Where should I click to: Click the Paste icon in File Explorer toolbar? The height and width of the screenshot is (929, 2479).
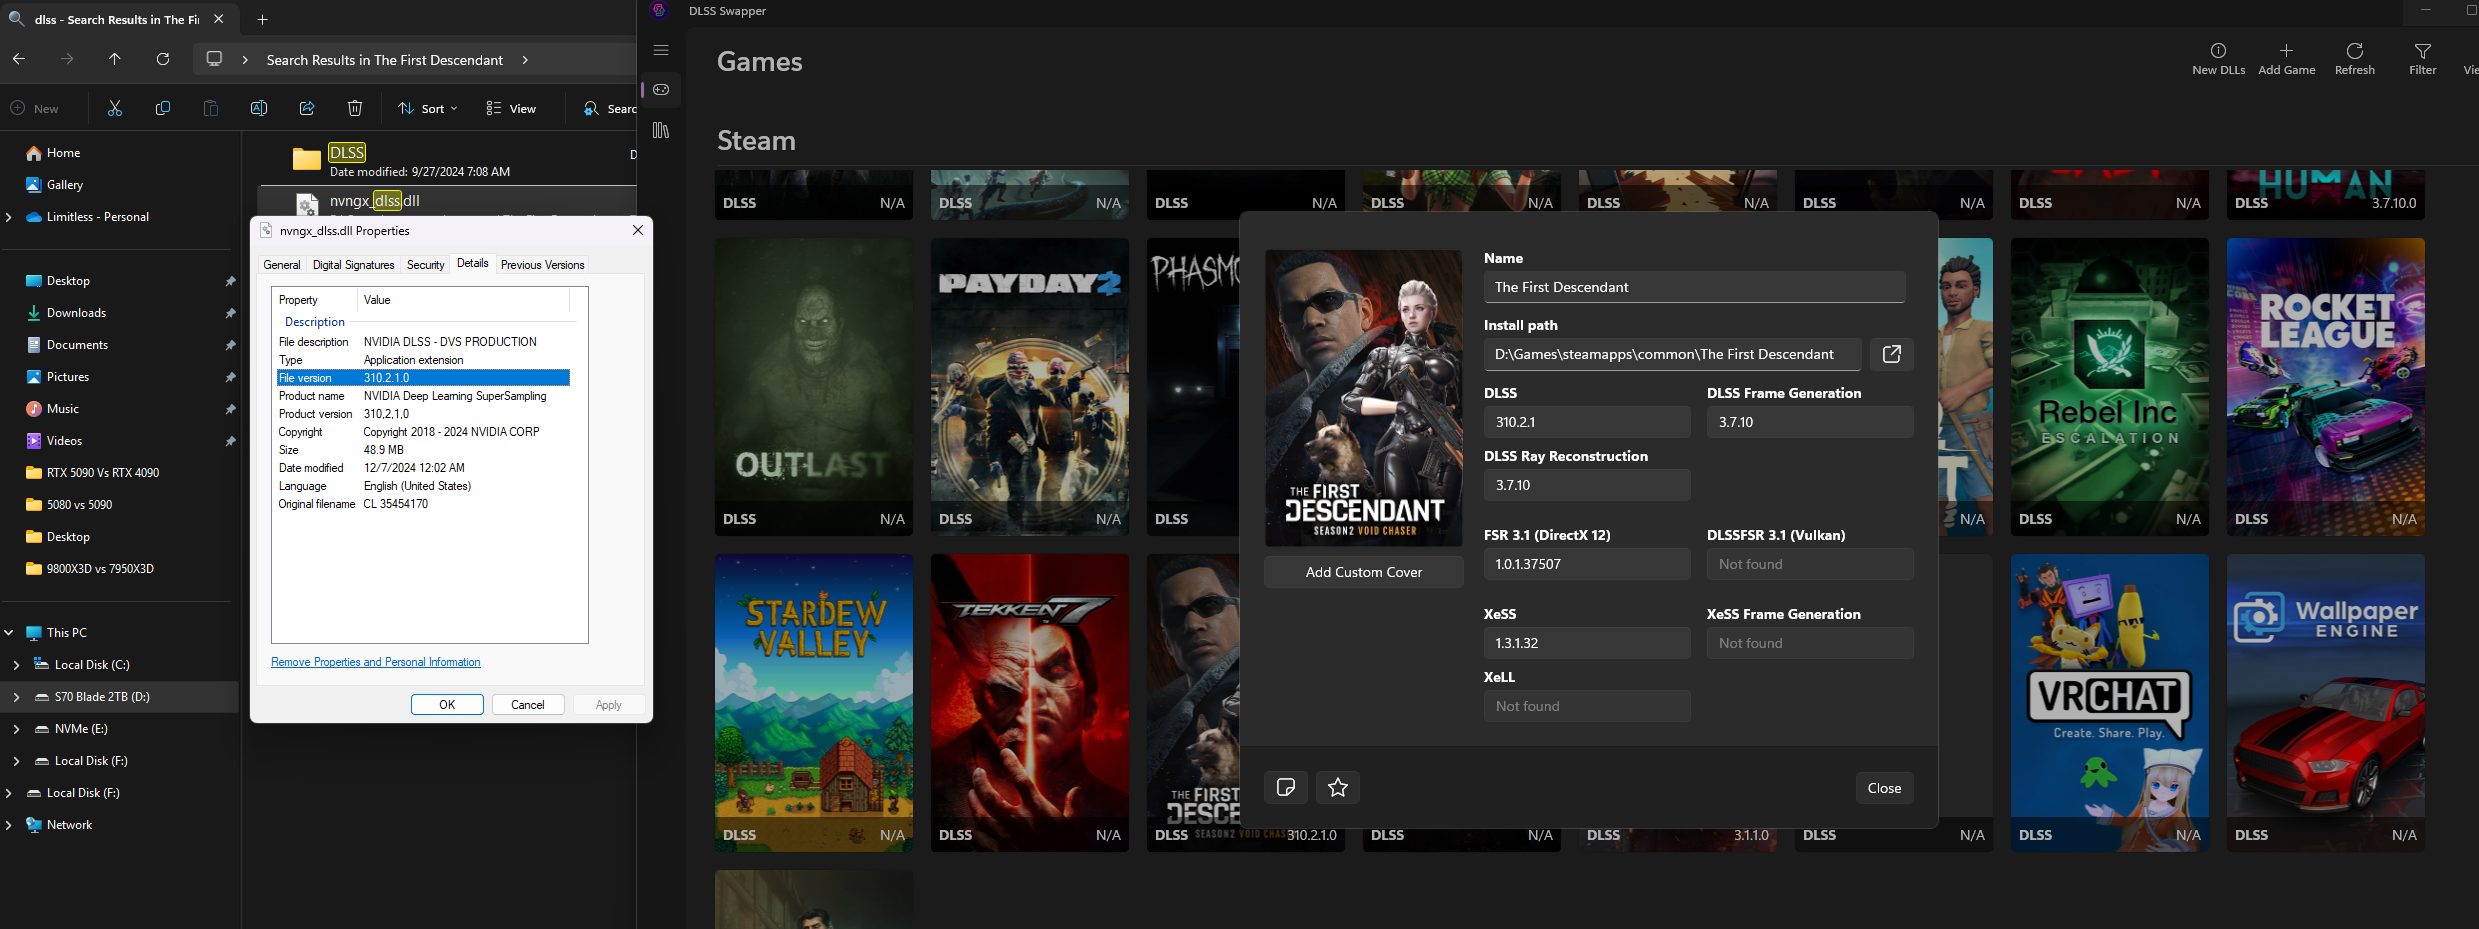[x=211, y=108]
